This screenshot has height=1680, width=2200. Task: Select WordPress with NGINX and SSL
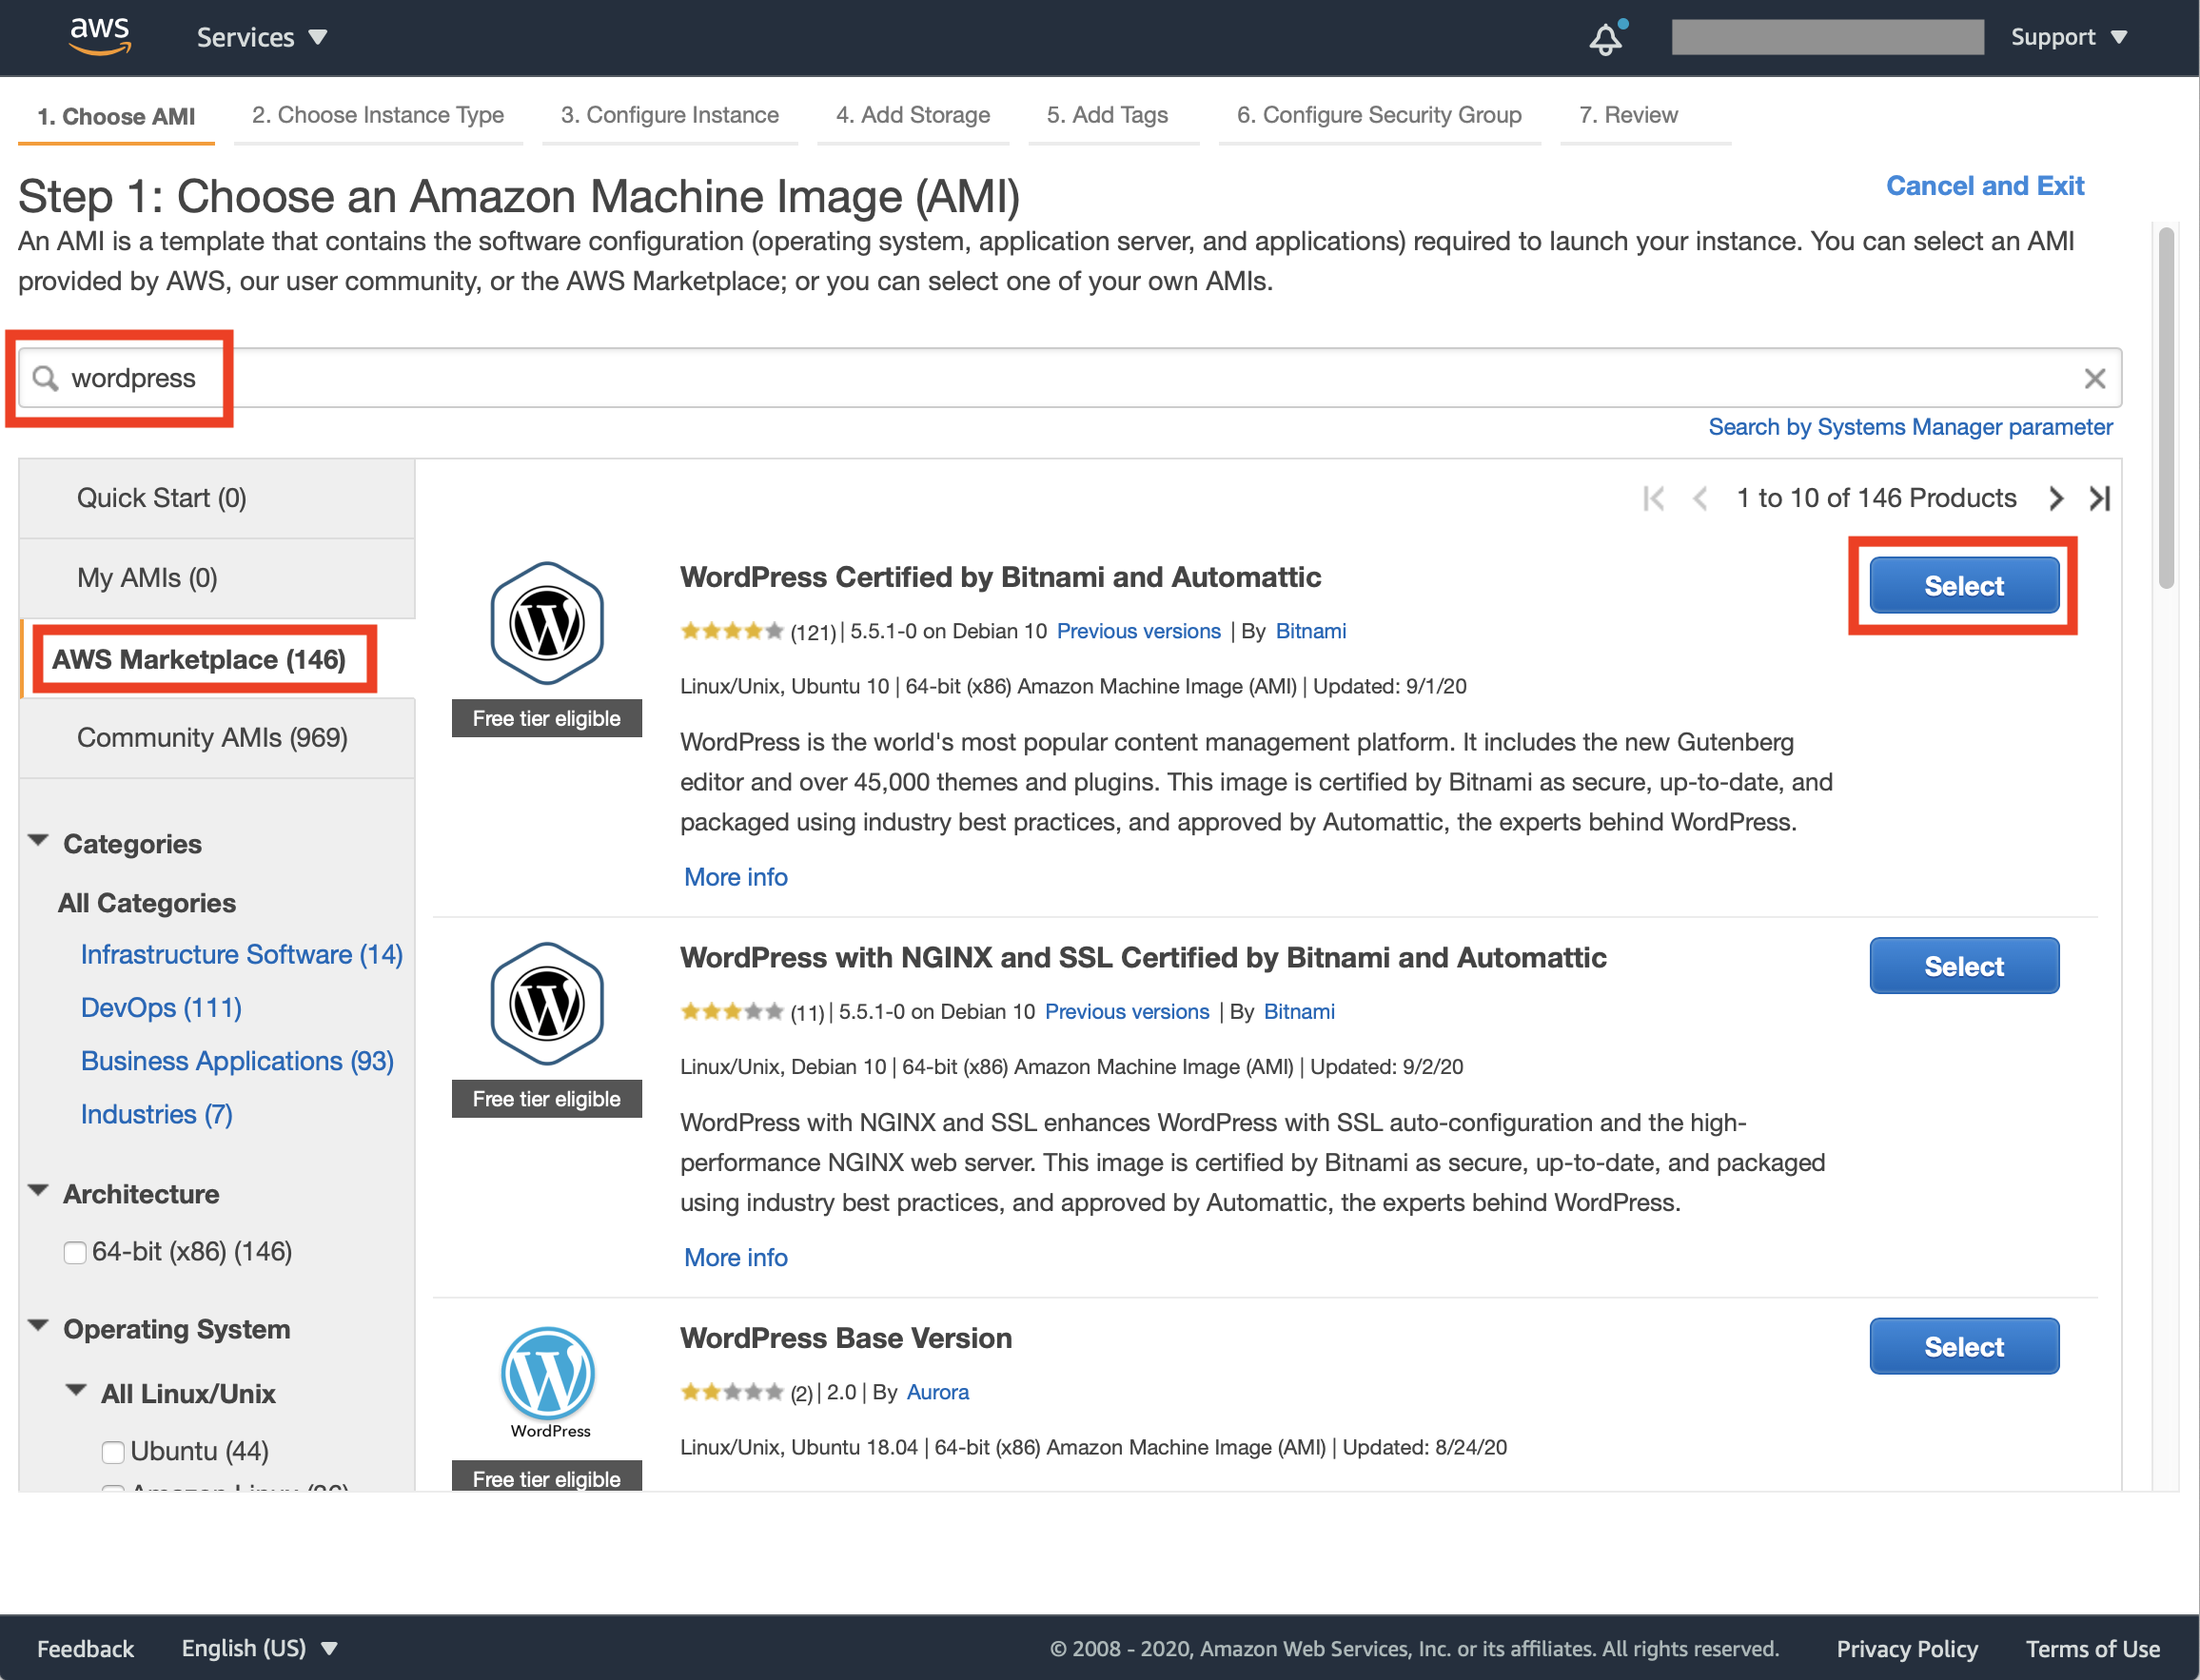coord(1964,966)
